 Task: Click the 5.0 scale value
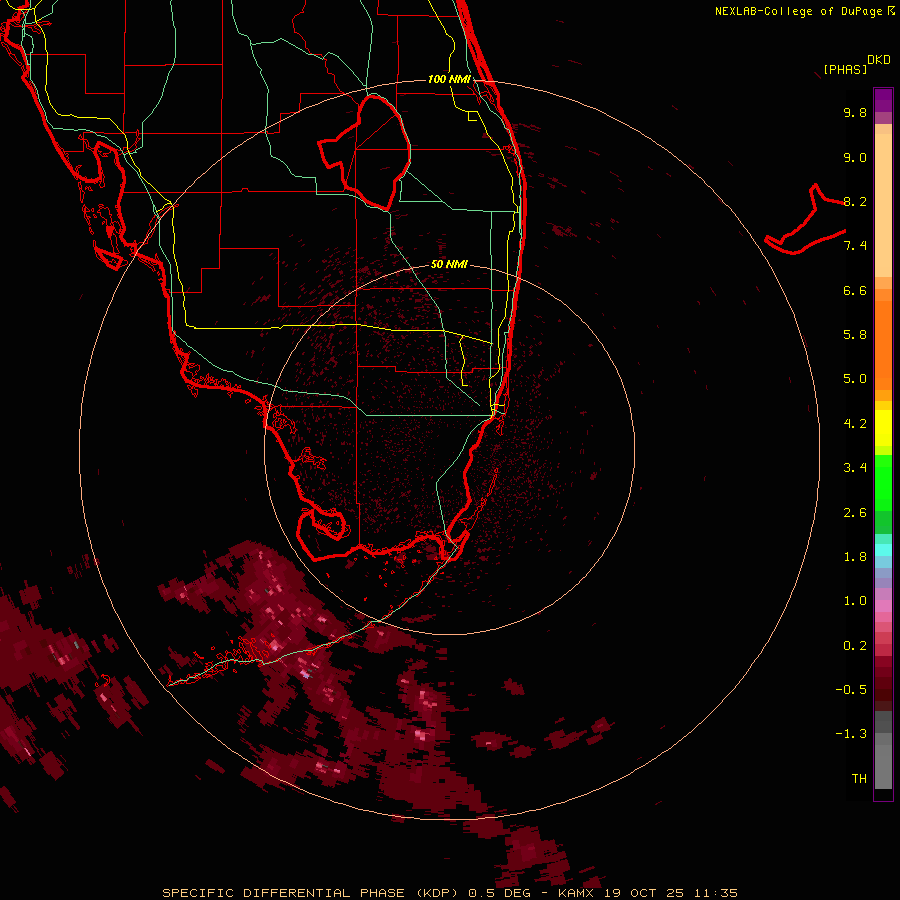click(x=855, y=379)
